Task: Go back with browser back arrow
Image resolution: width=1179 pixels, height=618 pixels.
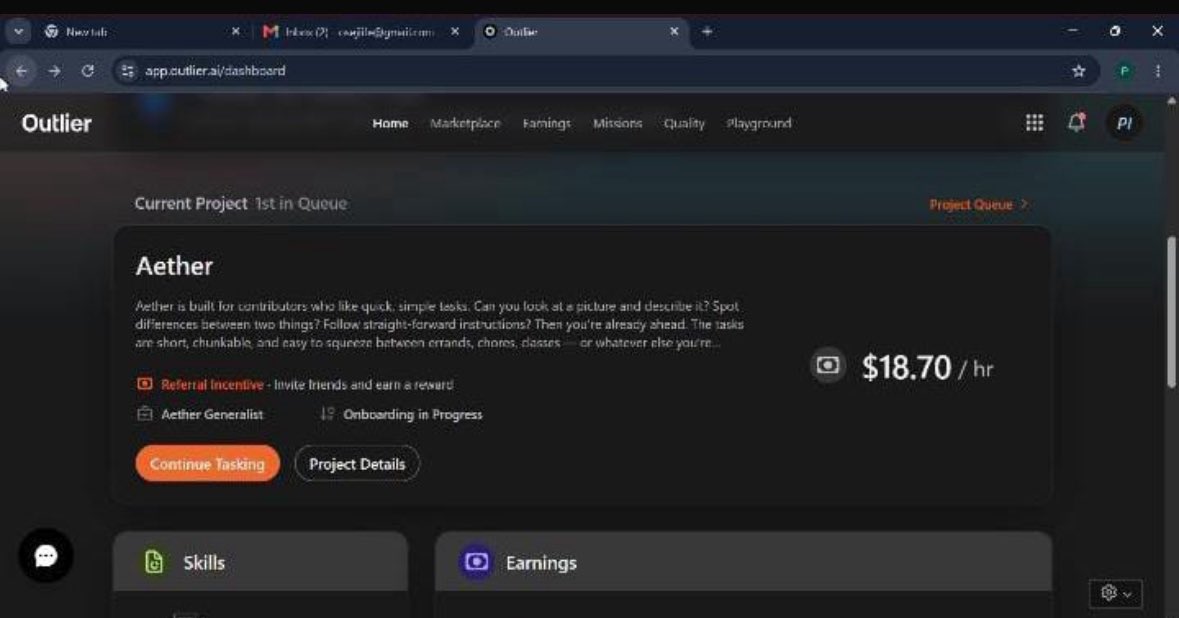Action: 22,71
